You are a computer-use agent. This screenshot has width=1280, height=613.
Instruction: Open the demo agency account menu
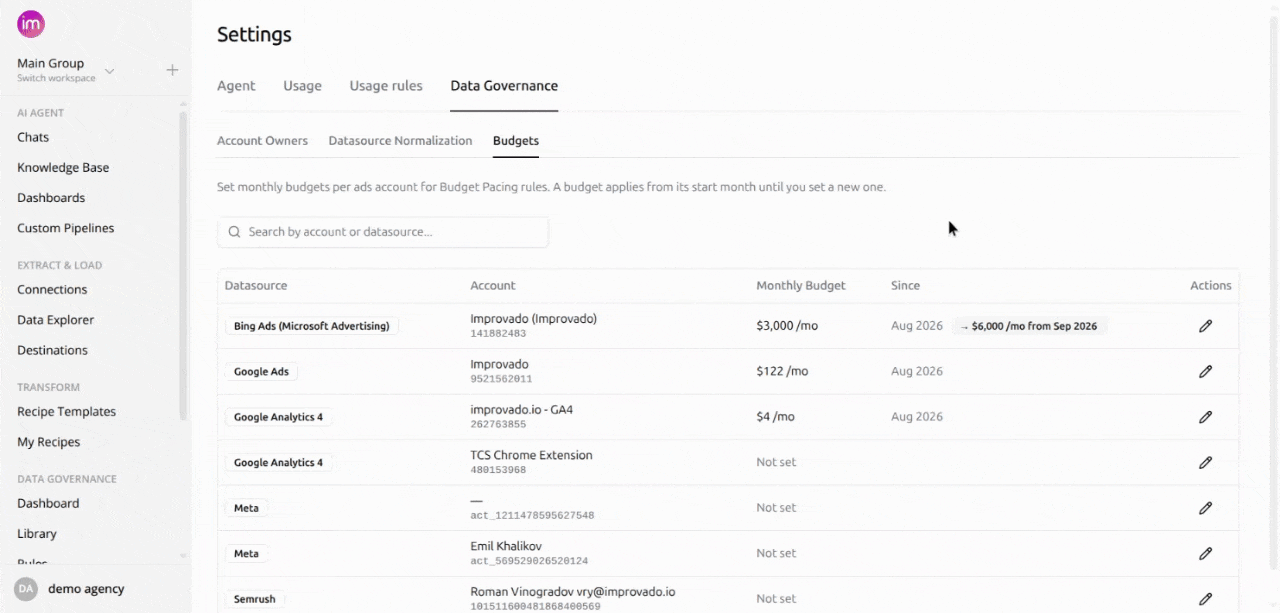[86, 589]
